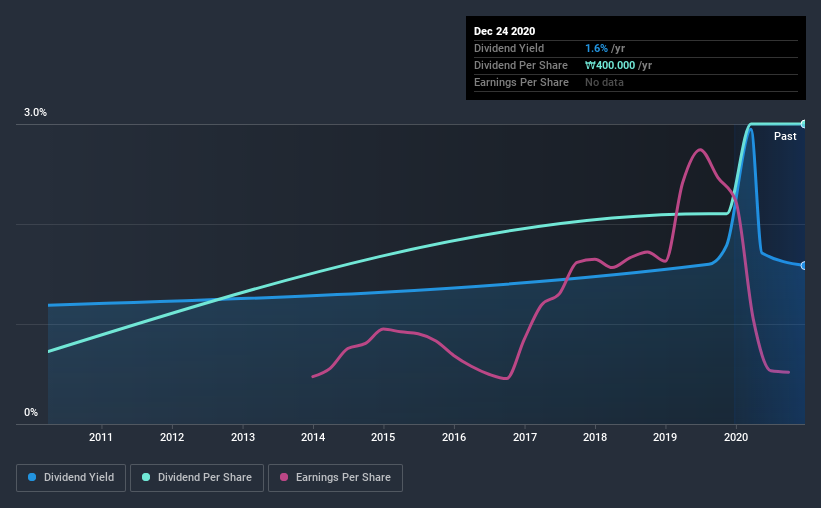Click the 2019 year tick label
This screenshot has width=821, height=508.
tap(665, 437)
